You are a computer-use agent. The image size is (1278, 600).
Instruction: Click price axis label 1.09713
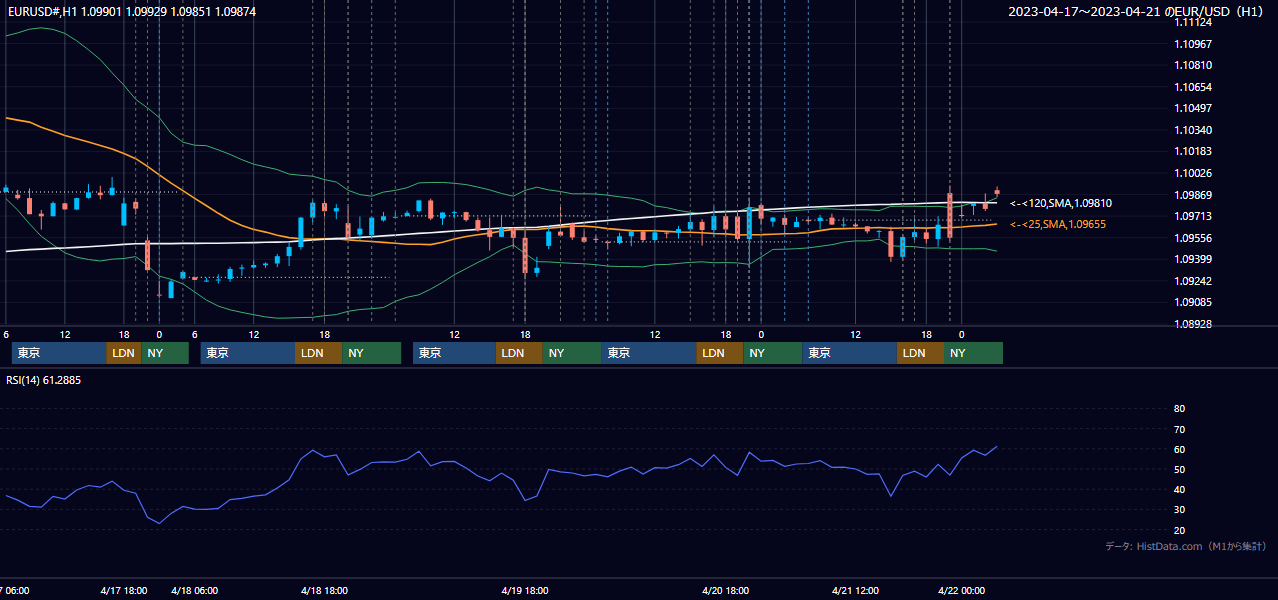click(1192, 216)
